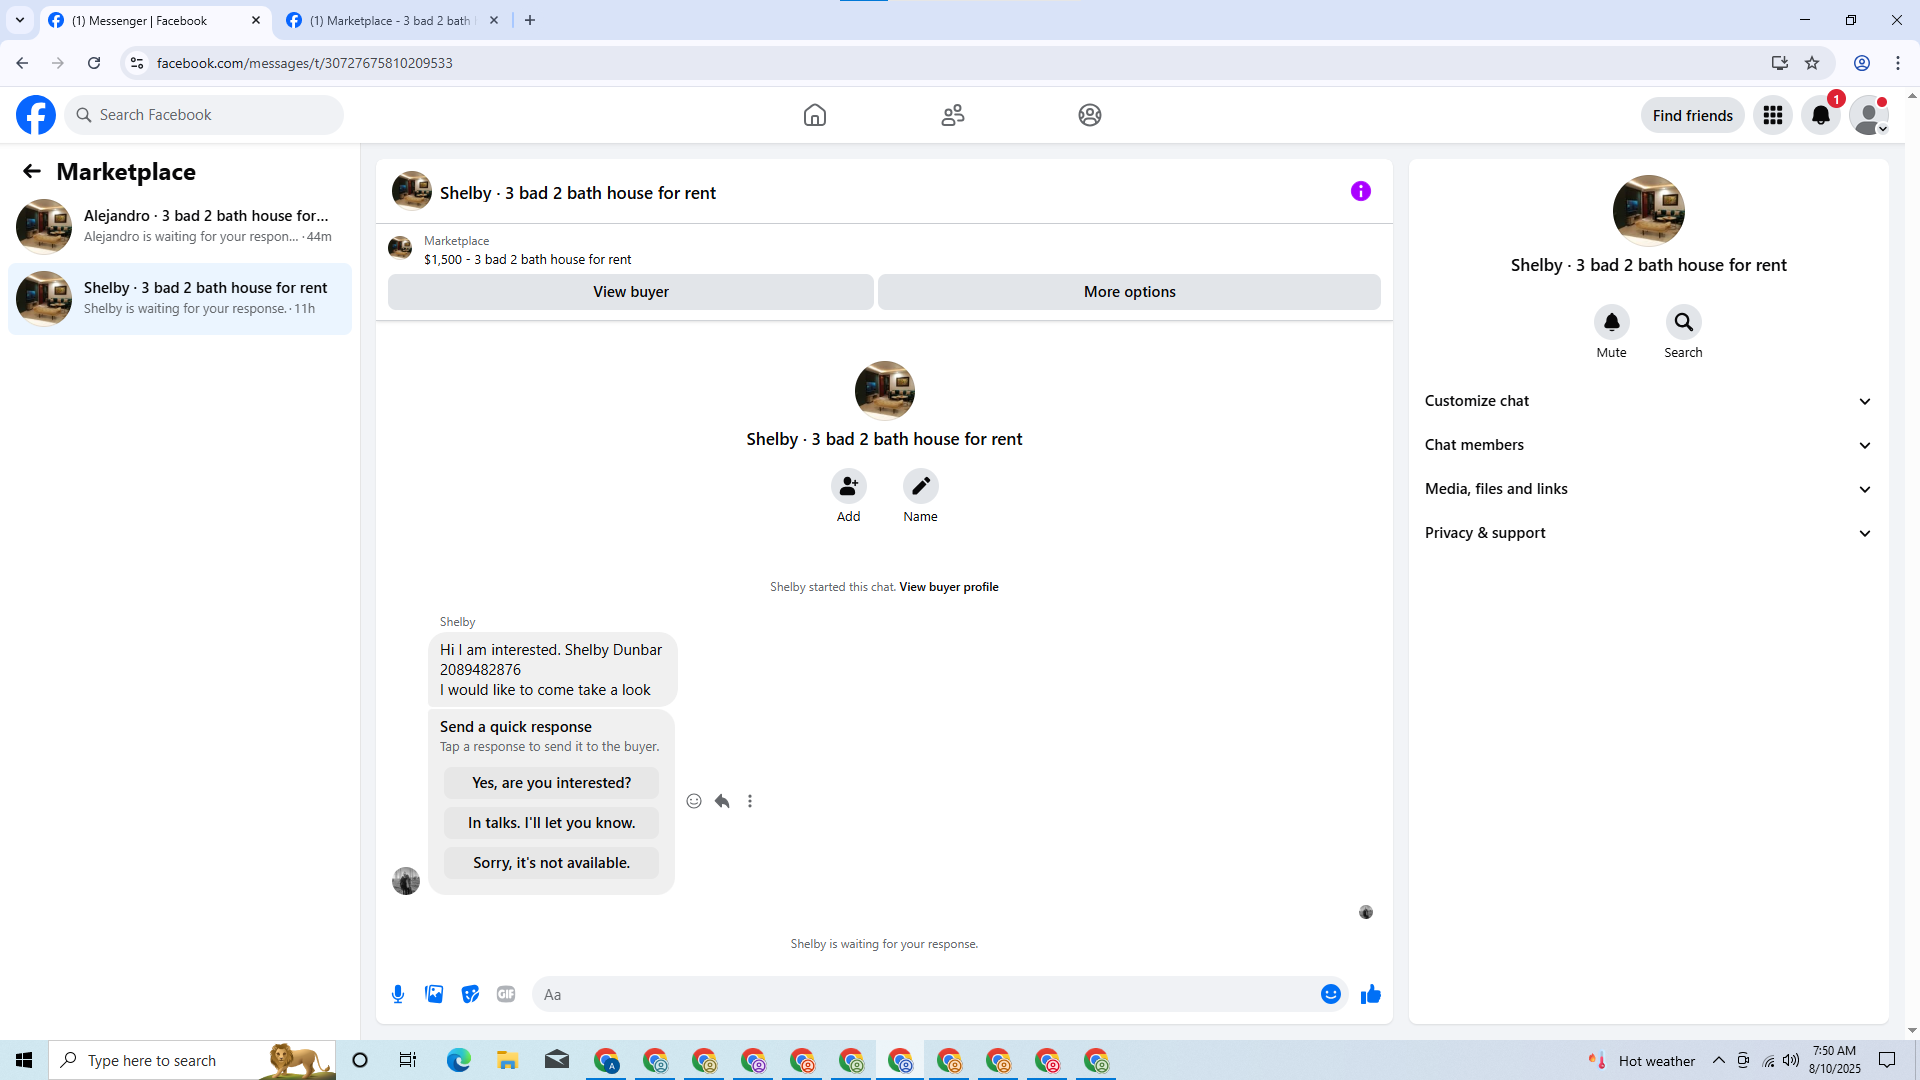The height and width of the screenshot is (1080, 1920).
Task: Open emoji picker in message box
Action: pyautogui.click(x=1330, y=994)
